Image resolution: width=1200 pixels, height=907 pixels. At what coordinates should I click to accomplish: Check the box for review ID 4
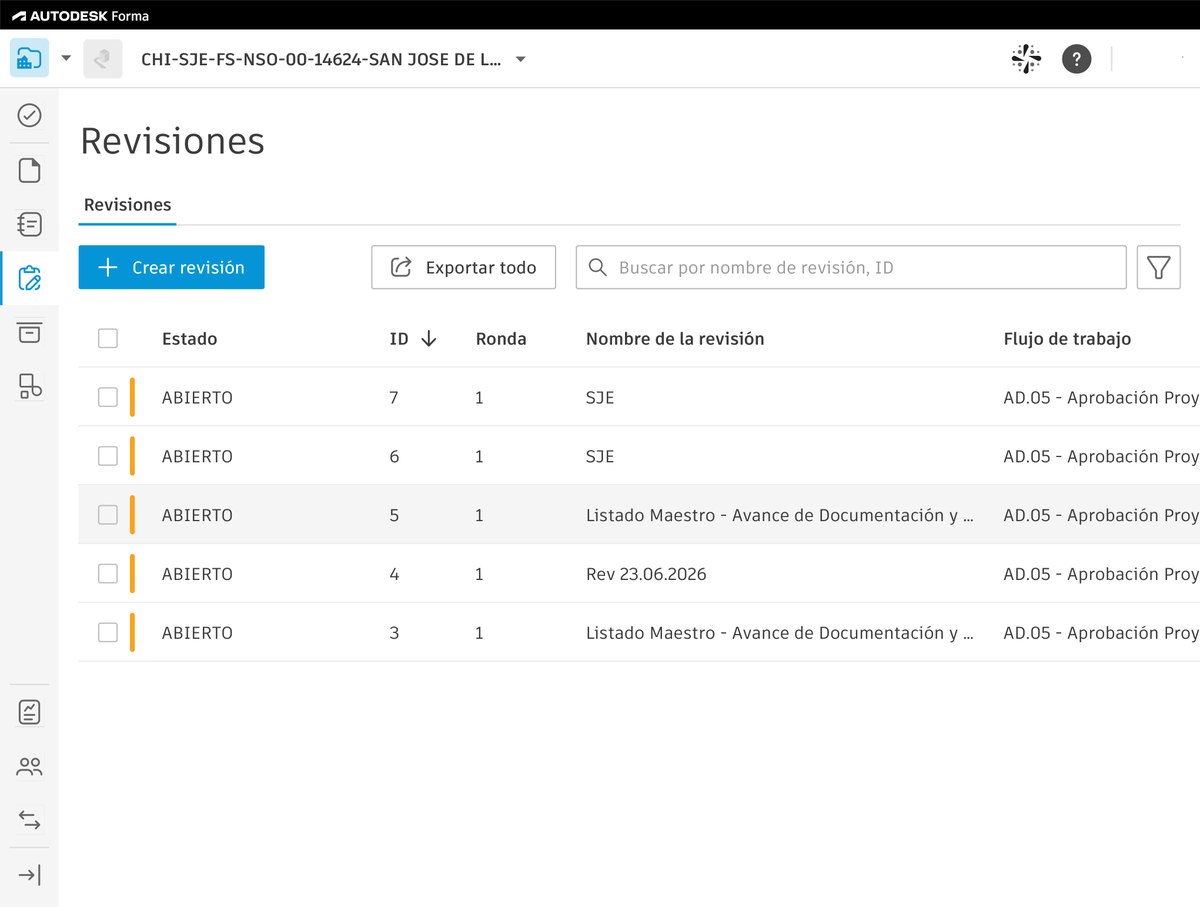108,574
